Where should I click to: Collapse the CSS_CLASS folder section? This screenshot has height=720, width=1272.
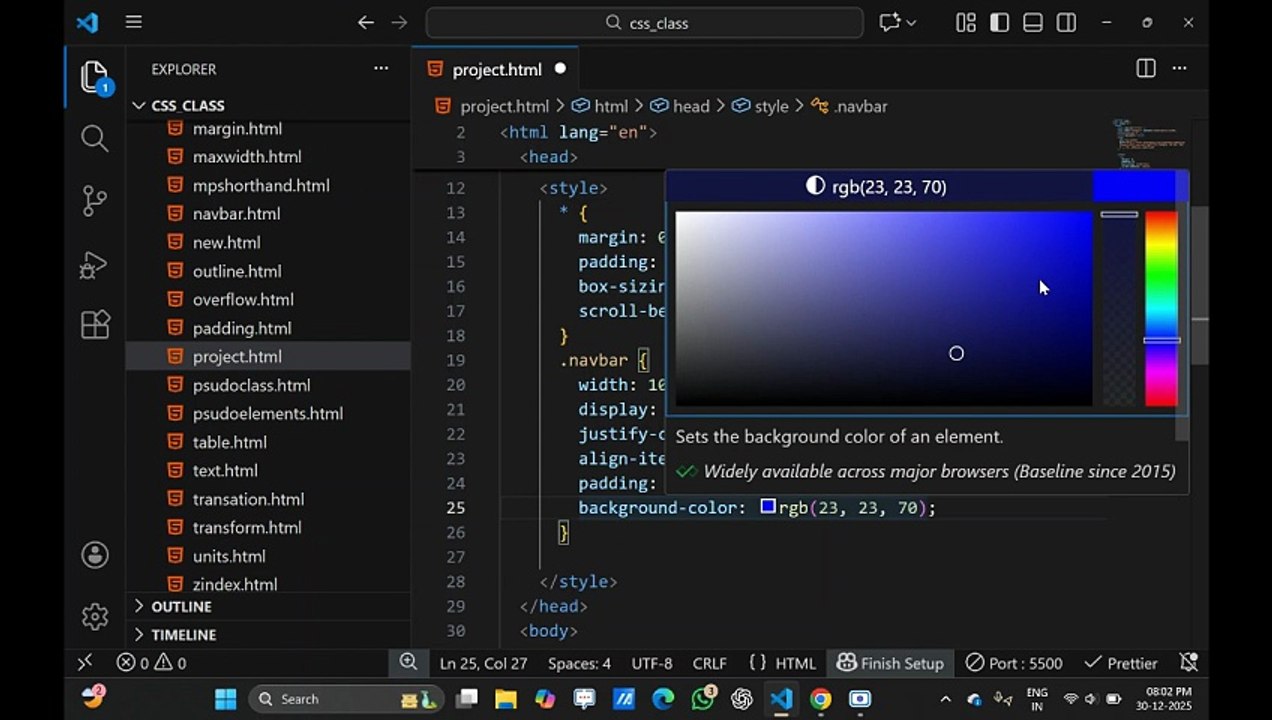coord(188,105)
